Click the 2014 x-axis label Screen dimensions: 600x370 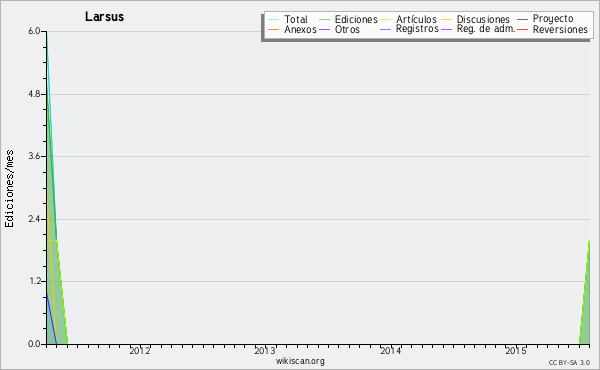(x=390, y=351)
